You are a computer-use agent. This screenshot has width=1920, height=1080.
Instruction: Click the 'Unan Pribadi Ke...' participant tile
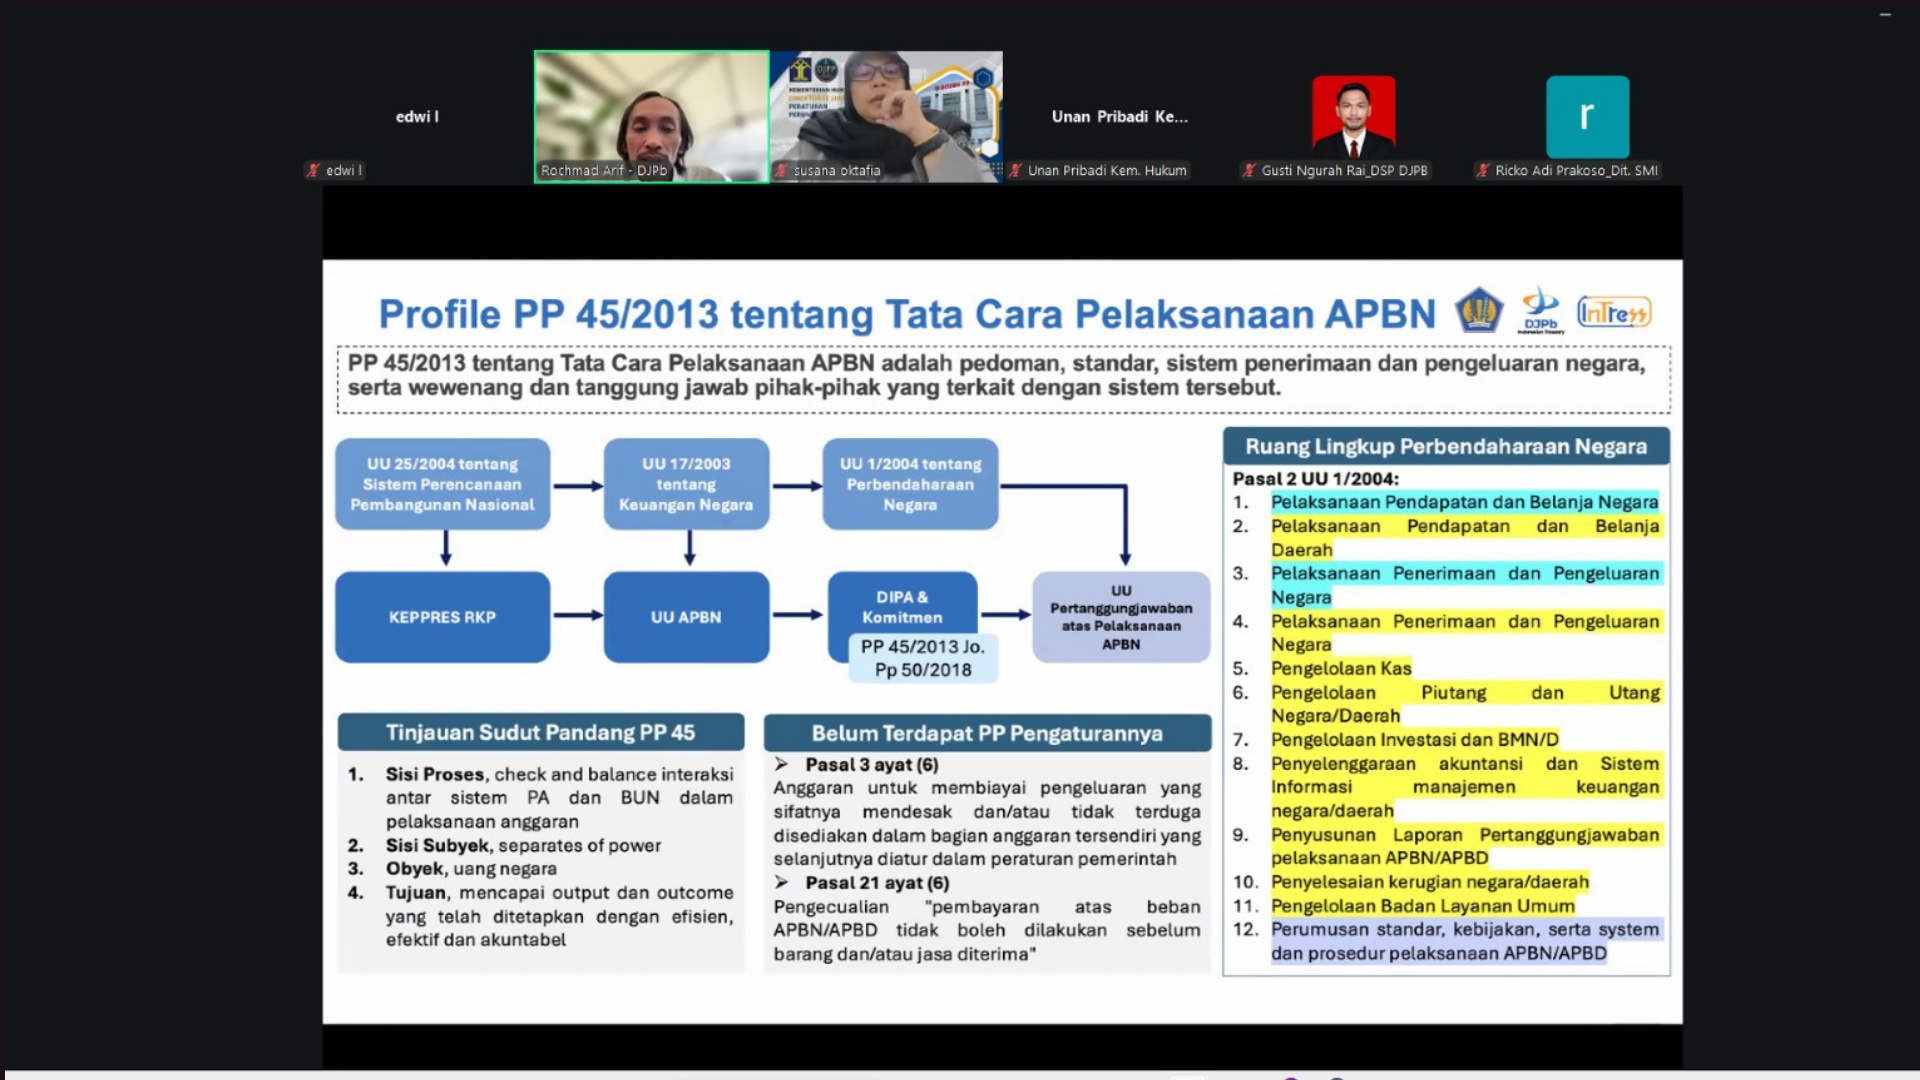pyautogui.click(x=1119, y=117)
